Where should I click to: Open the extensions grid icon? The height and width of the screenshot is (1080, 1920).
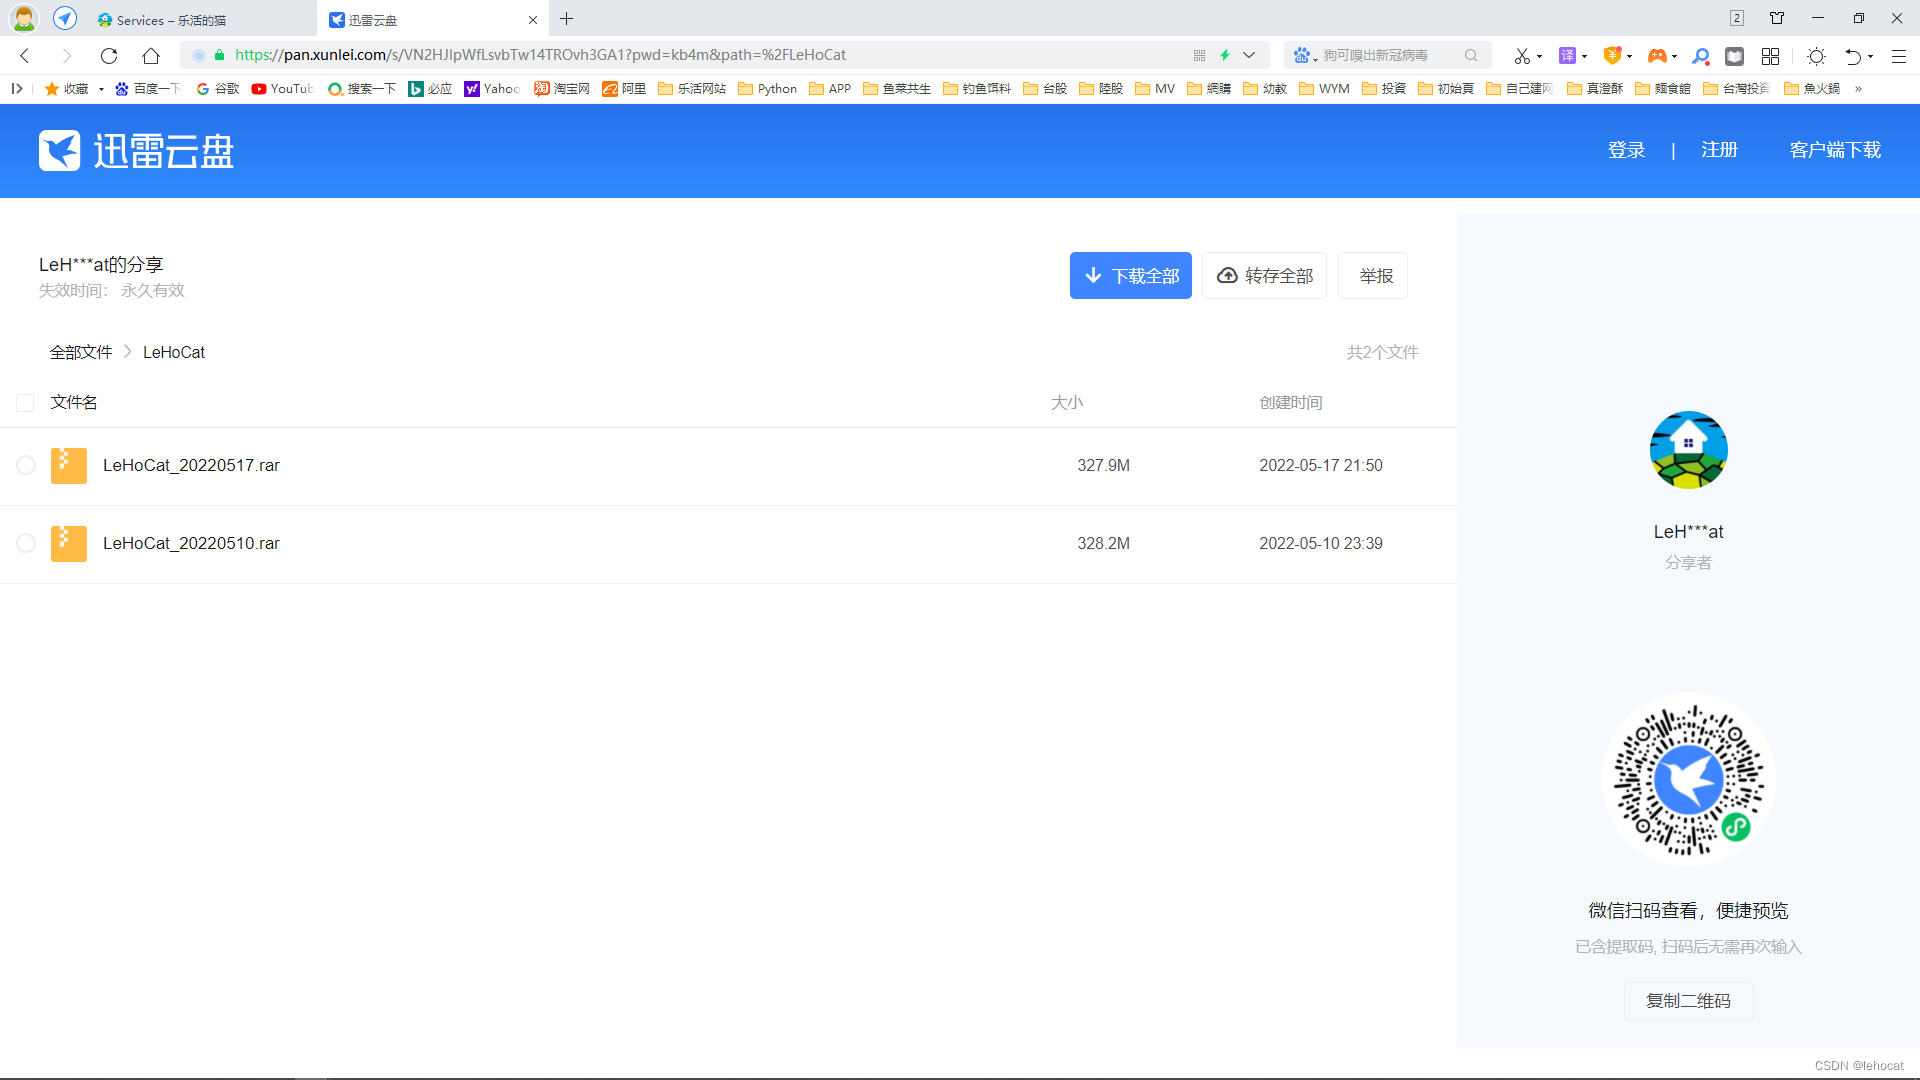coord(1771,56)
